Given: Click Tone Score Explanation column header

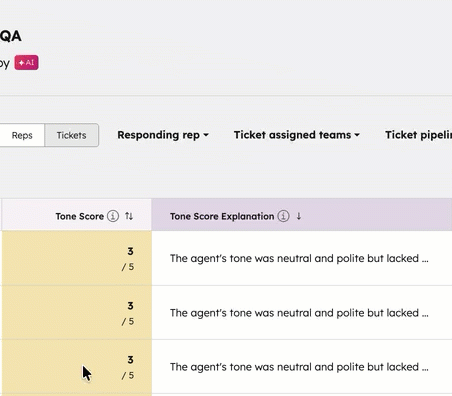Looking at the screenshot, I should point(302,215).
